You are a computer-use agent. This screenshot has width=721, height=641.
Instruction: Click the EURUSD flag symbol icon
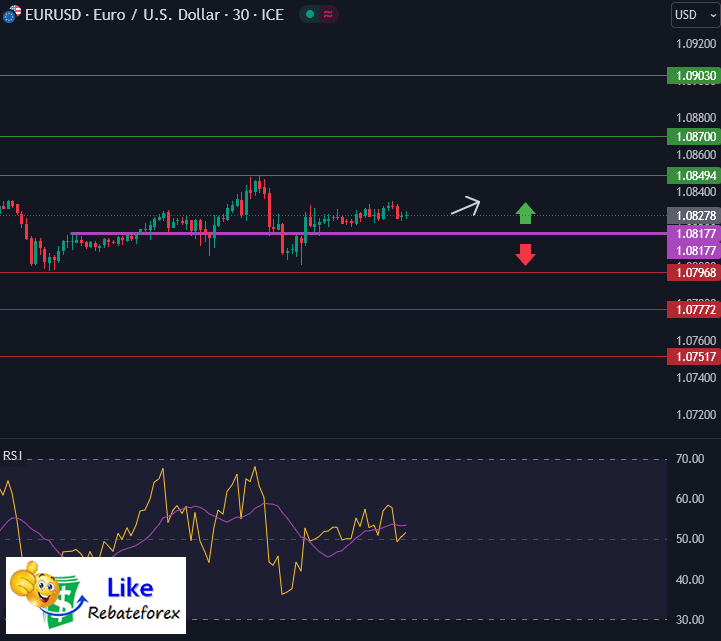tap(11, 14)
